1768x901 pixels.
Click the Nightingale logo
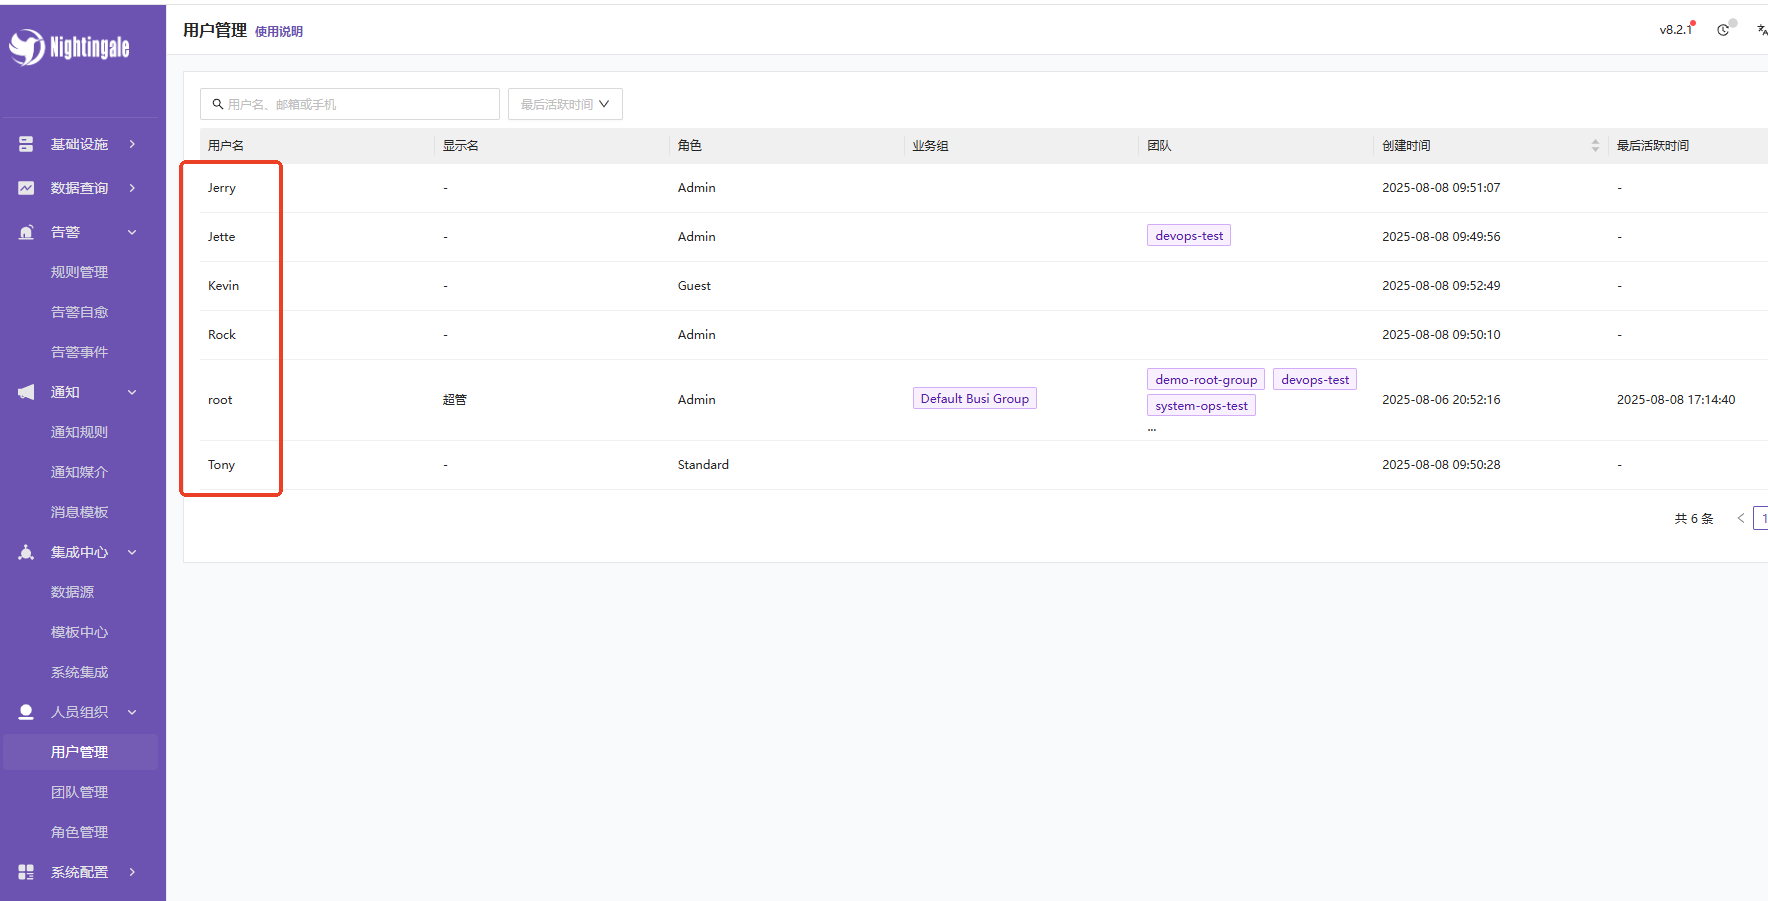coord(70,47)
